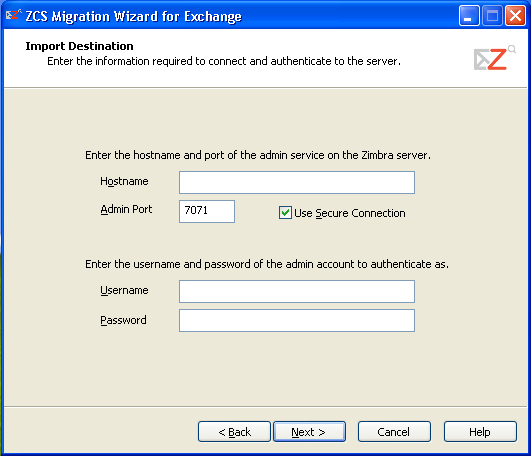
Task: Toggle the Use Secure Connection checkbox
Action: click(285, 213)
